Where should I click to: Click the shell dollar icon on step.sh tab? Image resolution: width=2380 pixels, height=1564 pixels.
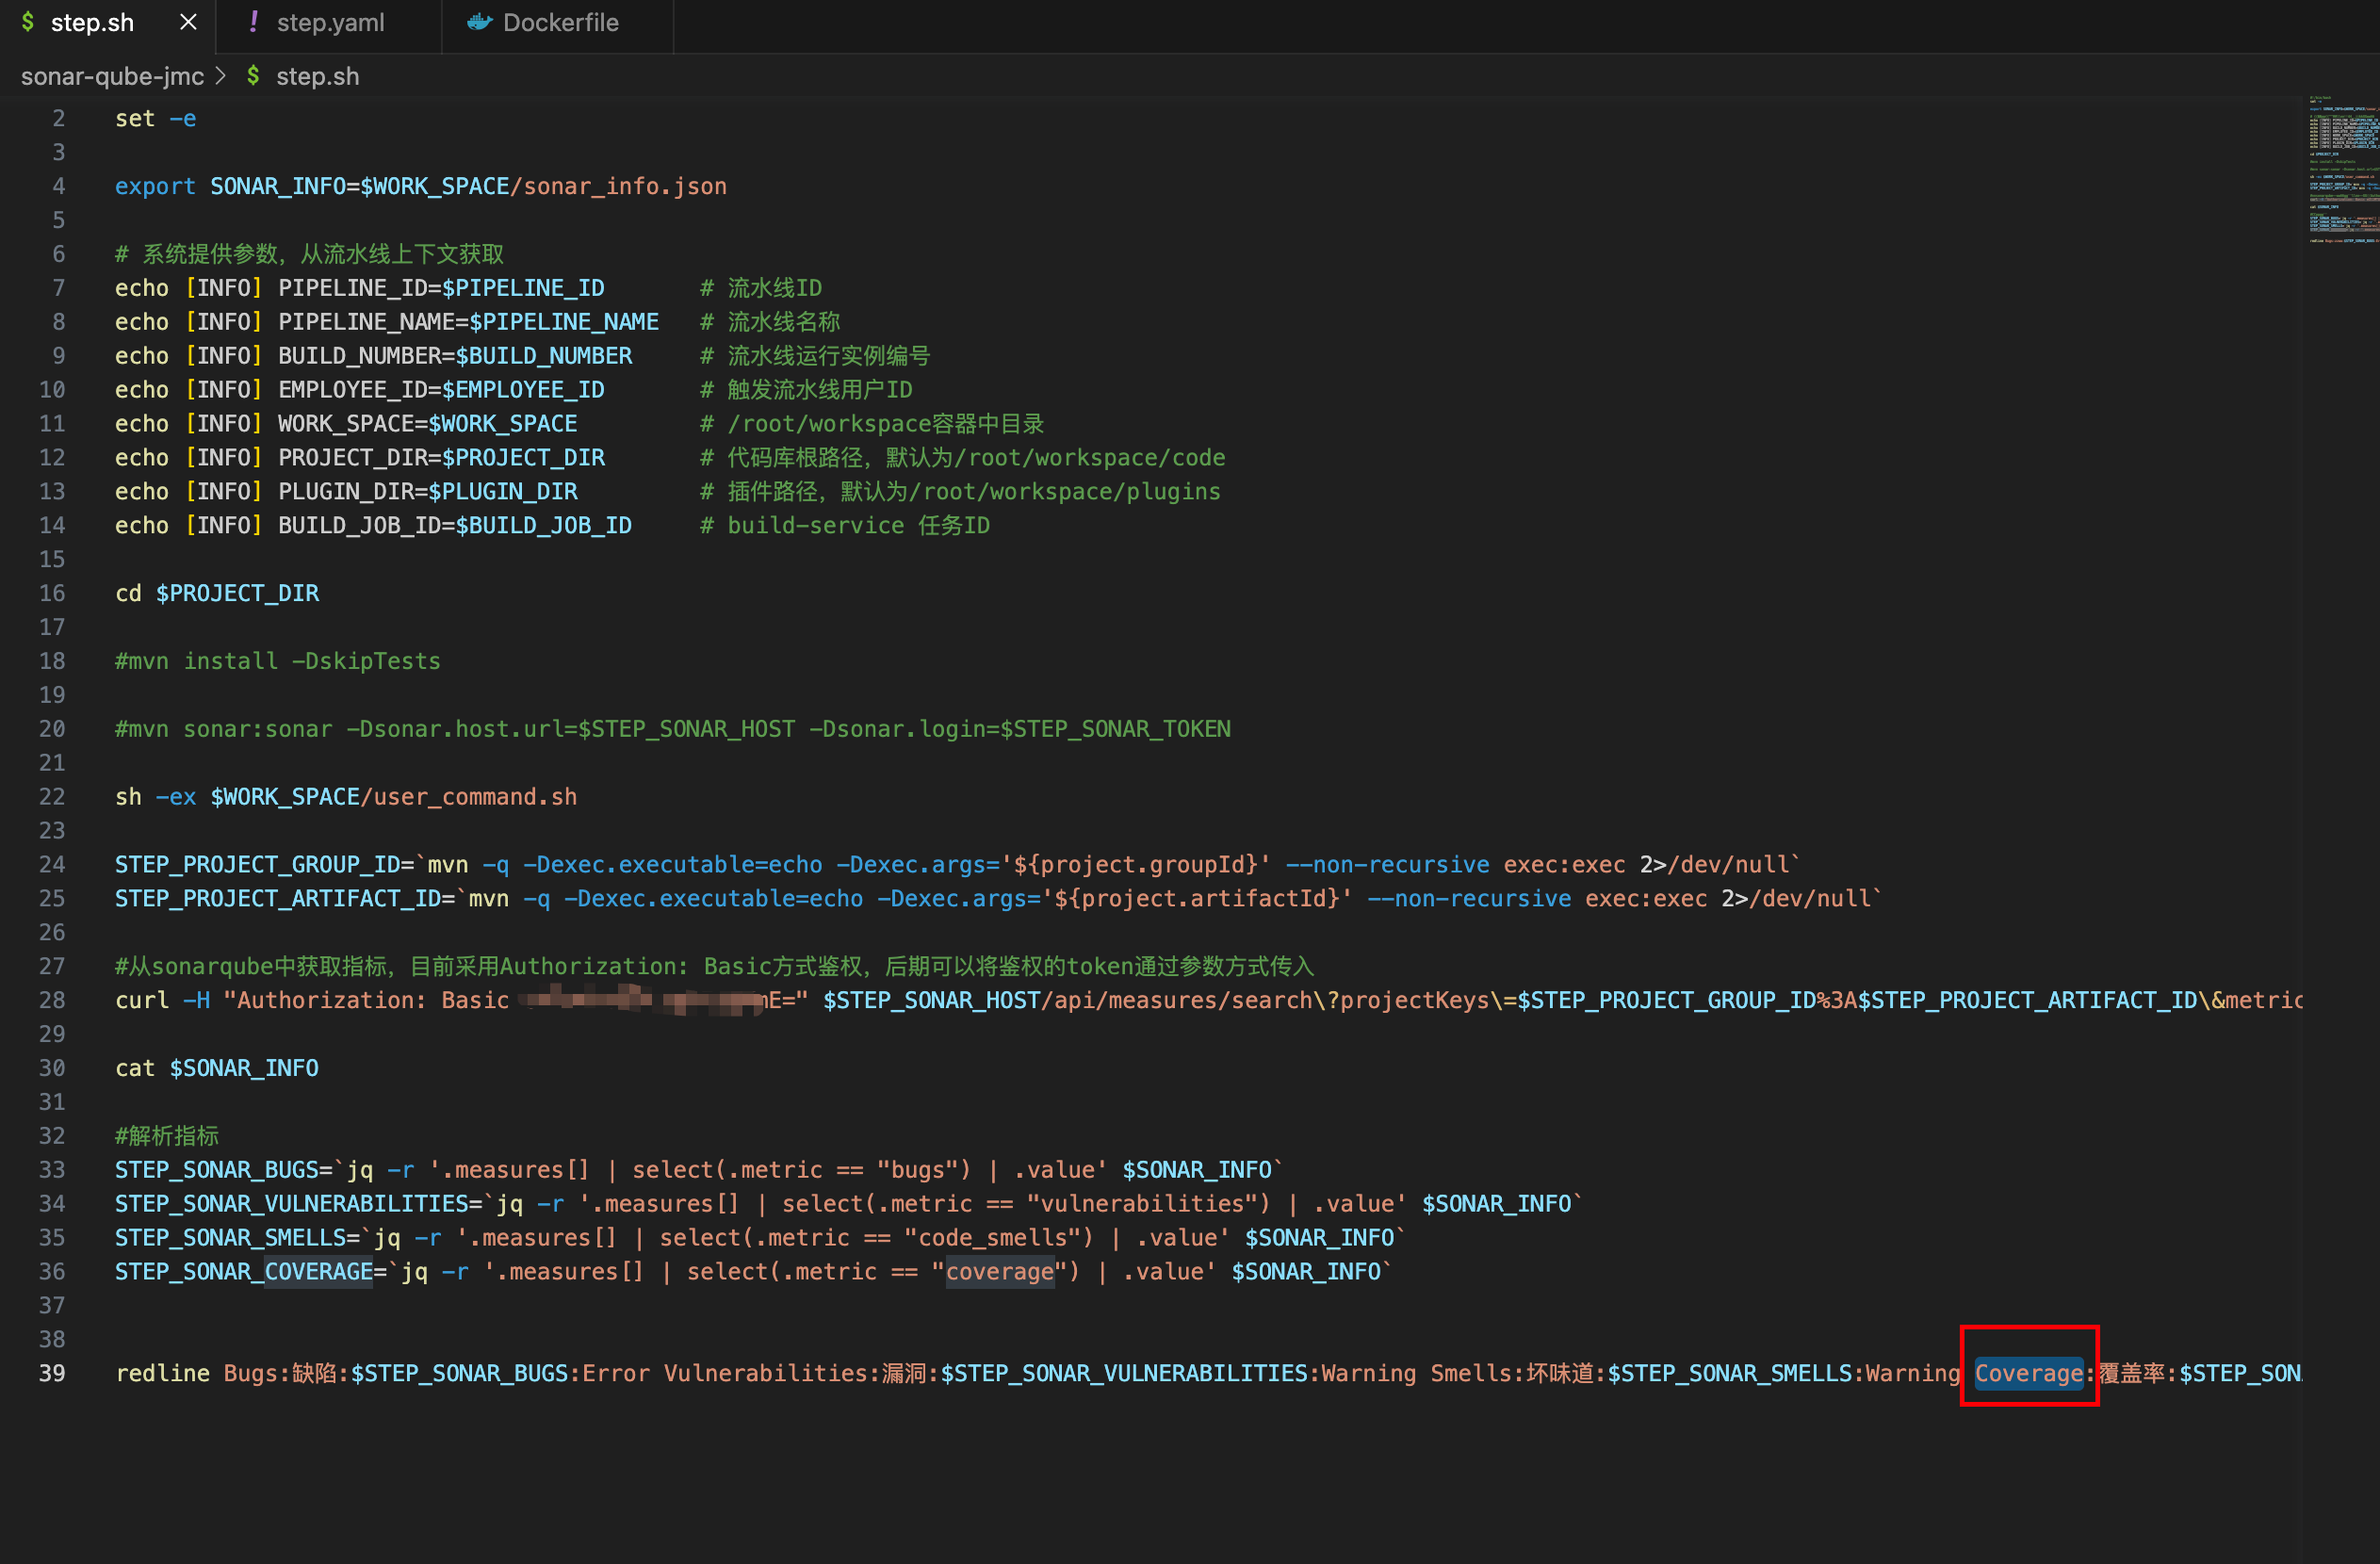point(28,22)
